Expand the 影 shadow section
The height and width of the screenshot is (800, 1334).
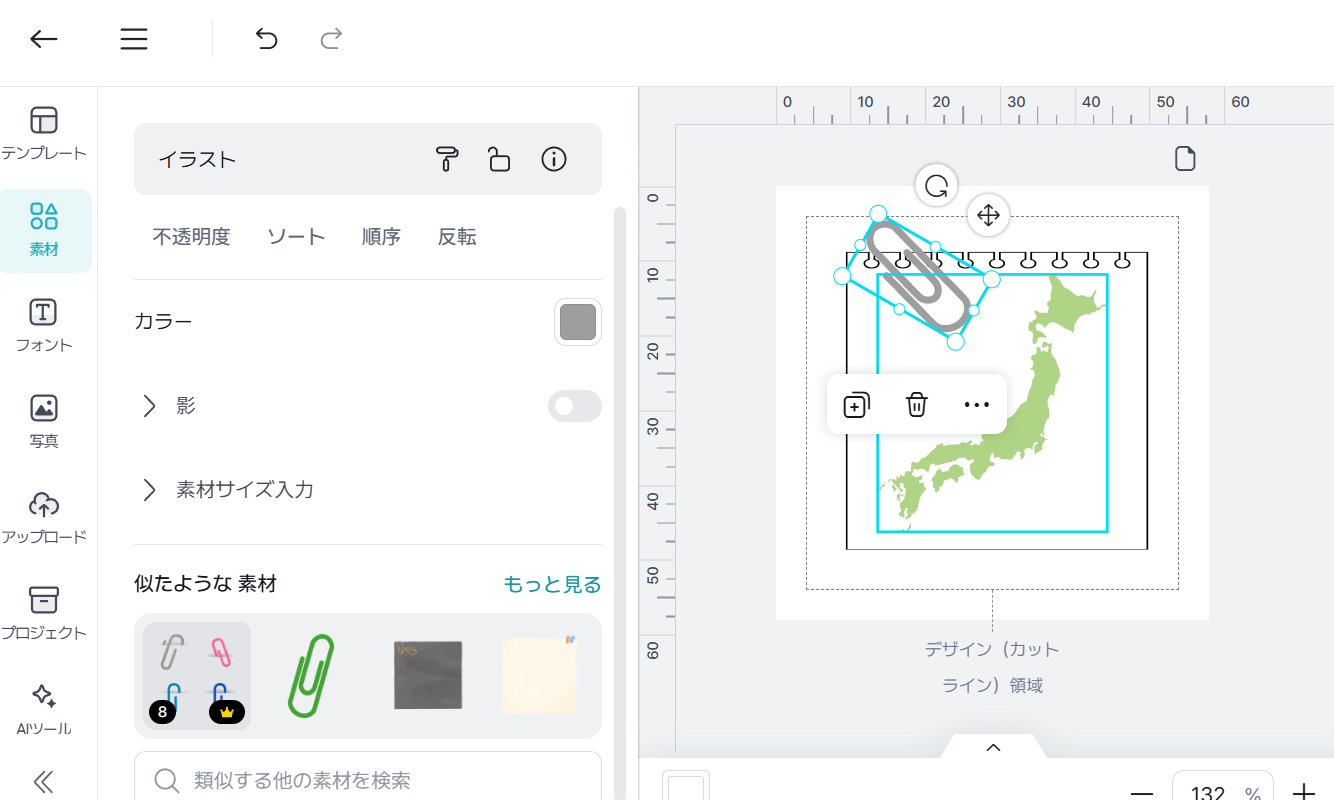pyautogui.click(x=150, y=406)
